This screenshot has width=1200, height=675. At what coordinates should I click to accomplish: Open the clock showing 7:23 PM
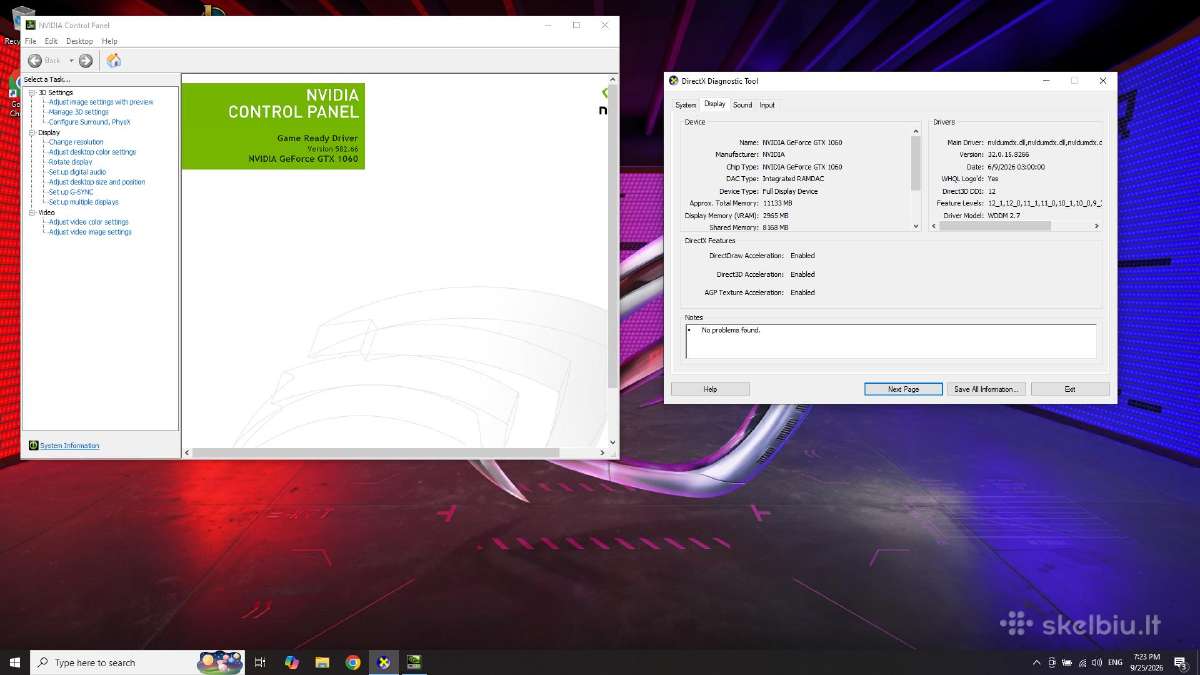click(1147, 663)
